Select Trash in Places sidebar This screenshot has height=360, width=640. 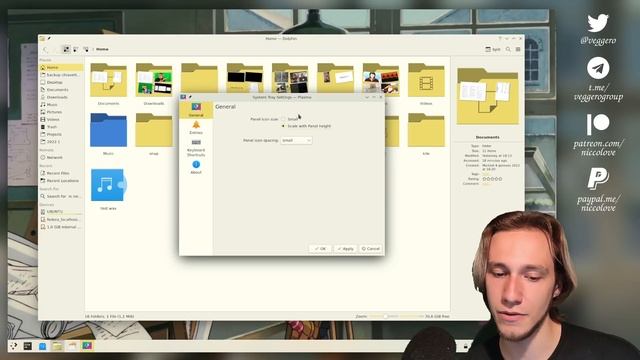pyautogui.click(x=61, y=127)
